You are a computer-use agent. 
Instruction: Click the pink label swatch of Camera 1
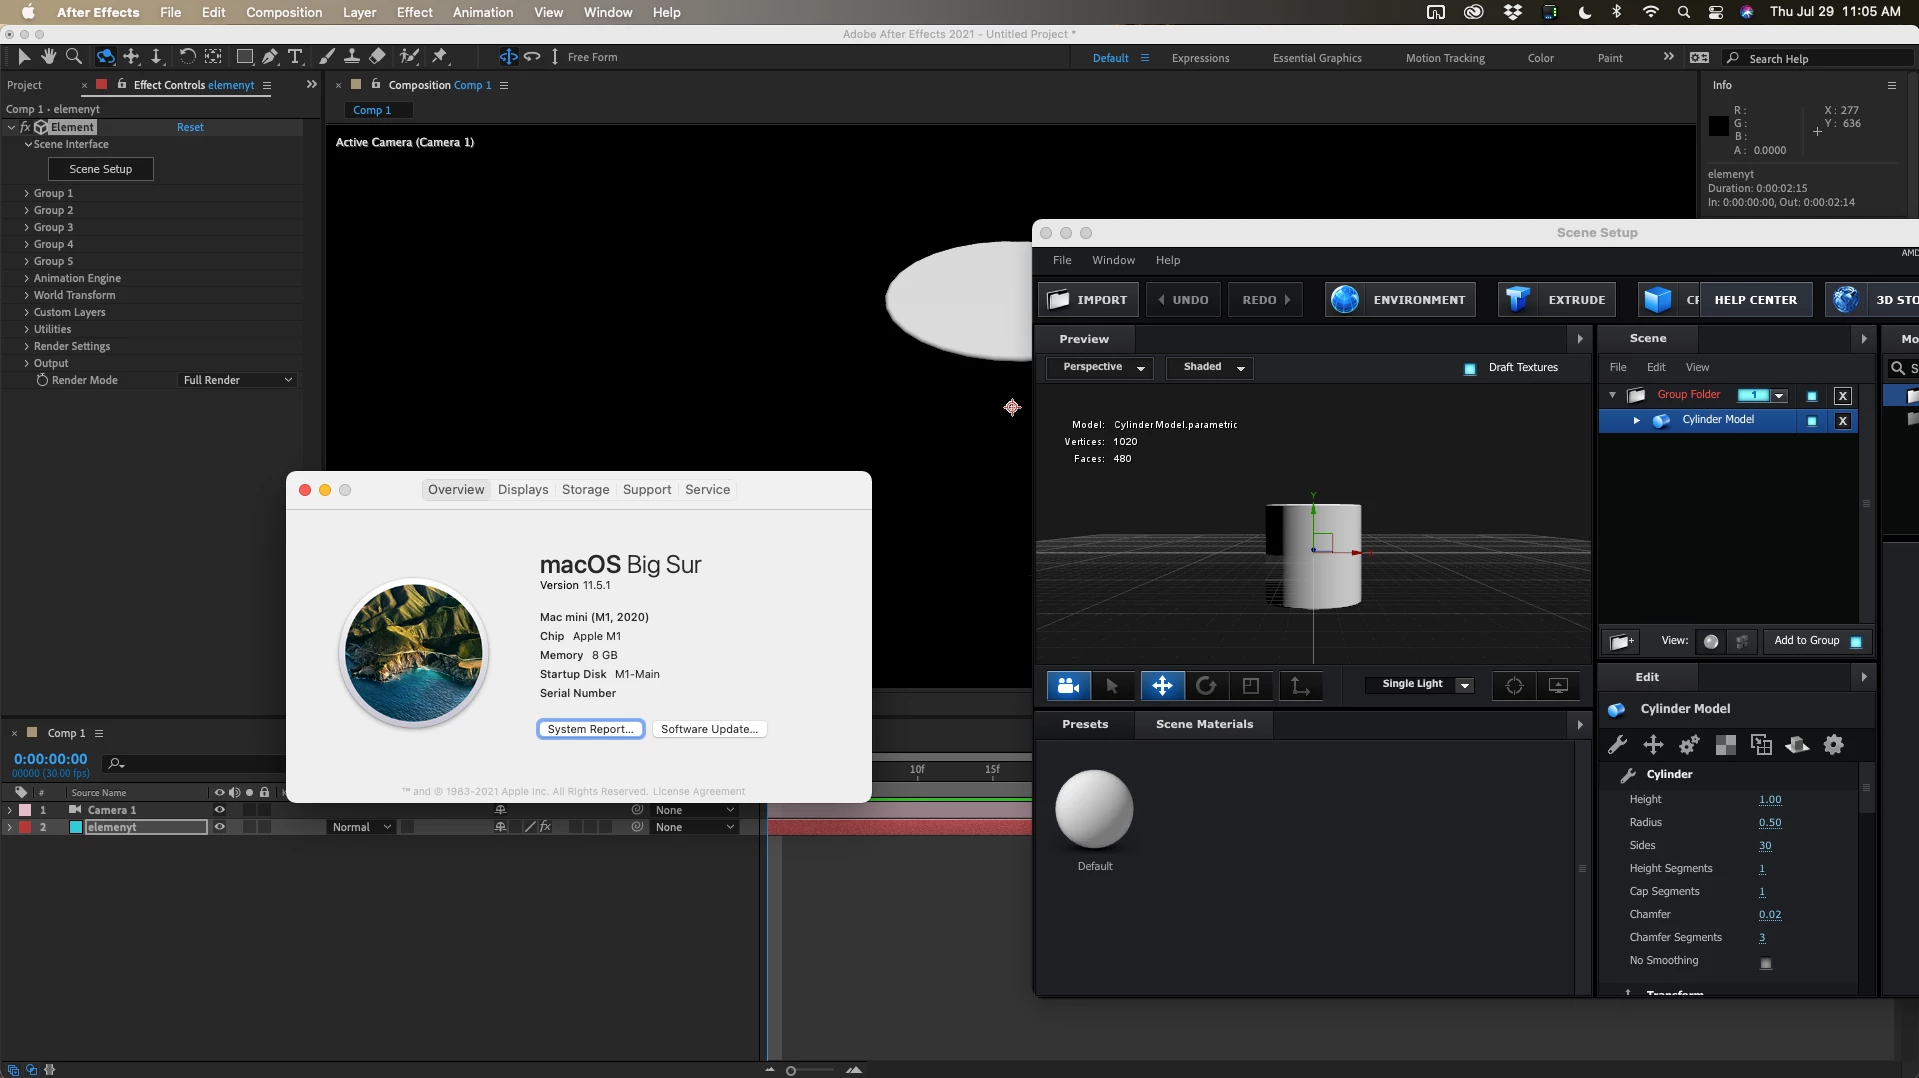tap(25, 810)
